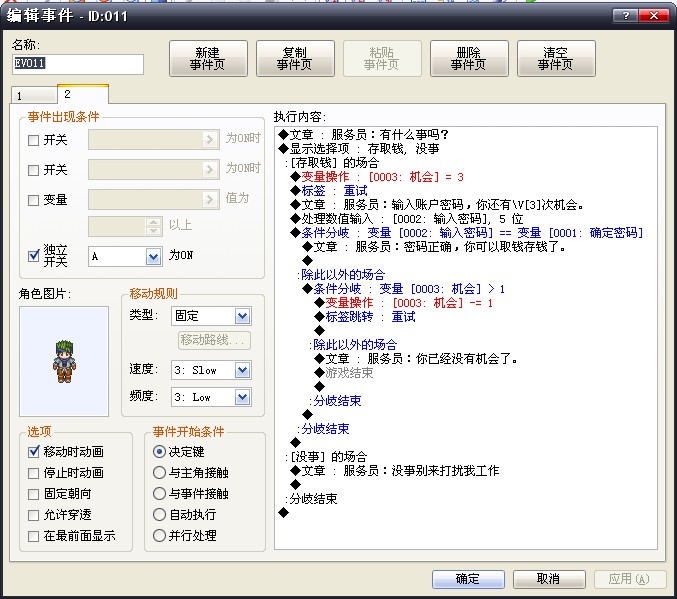Select the 标签：重试 command line
This screenshot has height=599, width=677.
329,190
